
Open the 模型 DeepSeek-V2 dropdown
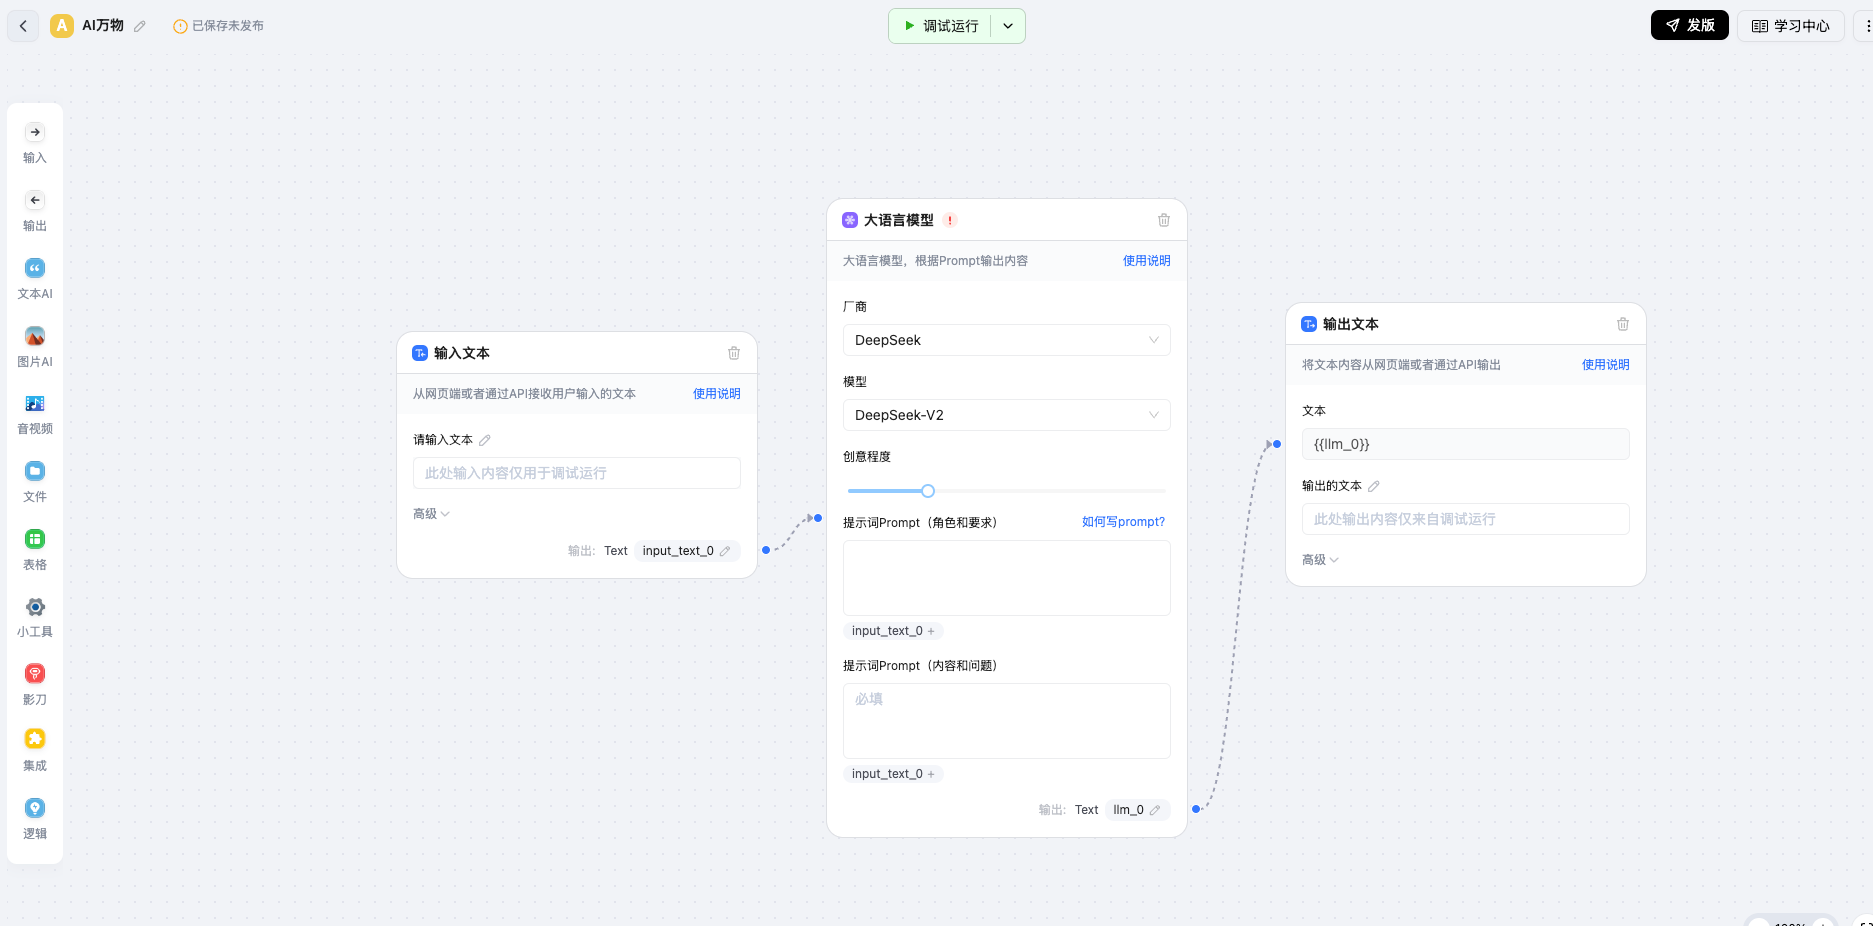pyautogui.click(x=1006, y=415)
